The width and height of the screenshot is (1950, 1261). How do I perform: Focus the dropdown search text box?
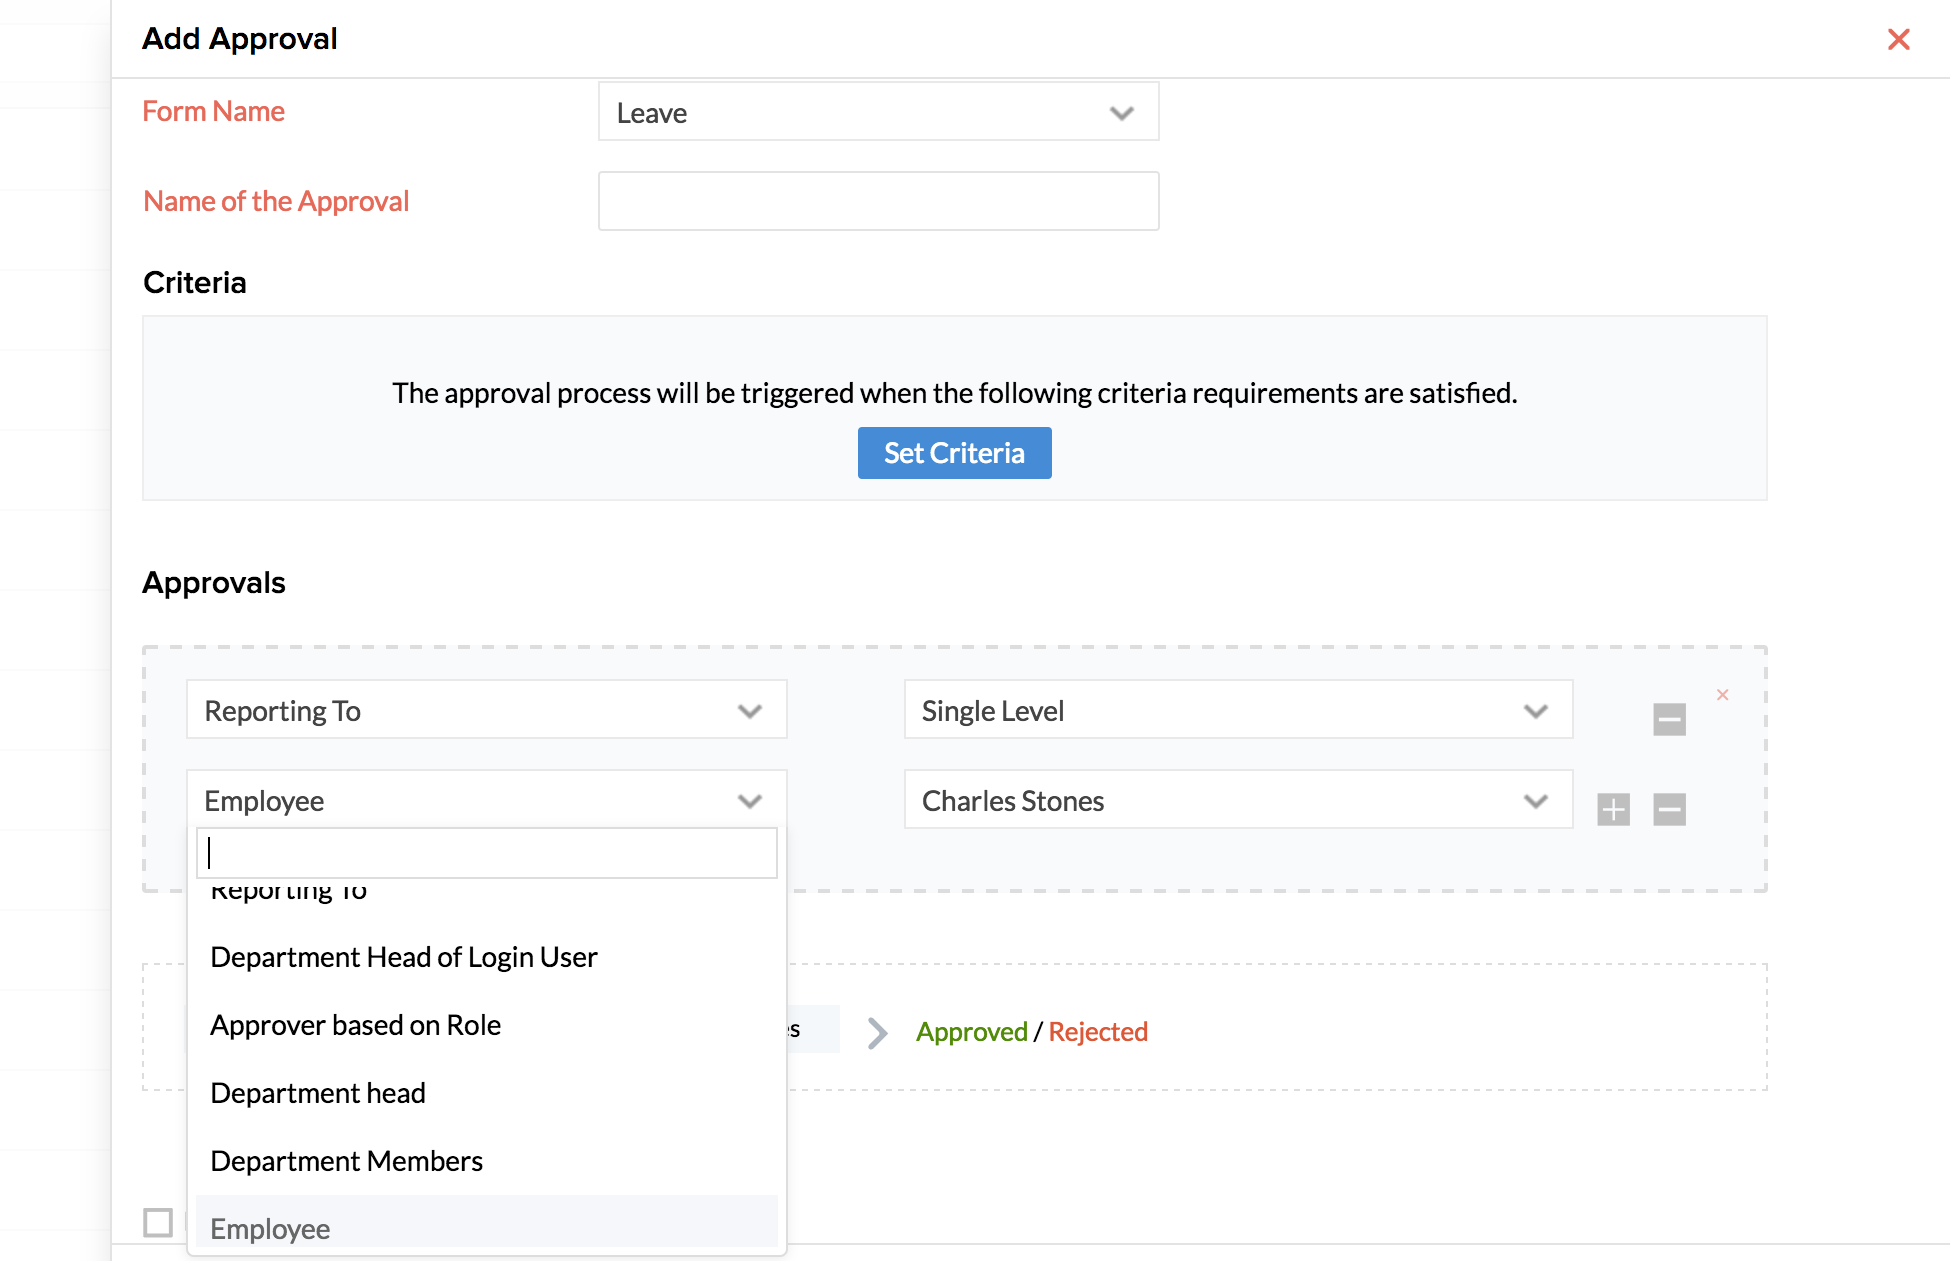(486, 853)
